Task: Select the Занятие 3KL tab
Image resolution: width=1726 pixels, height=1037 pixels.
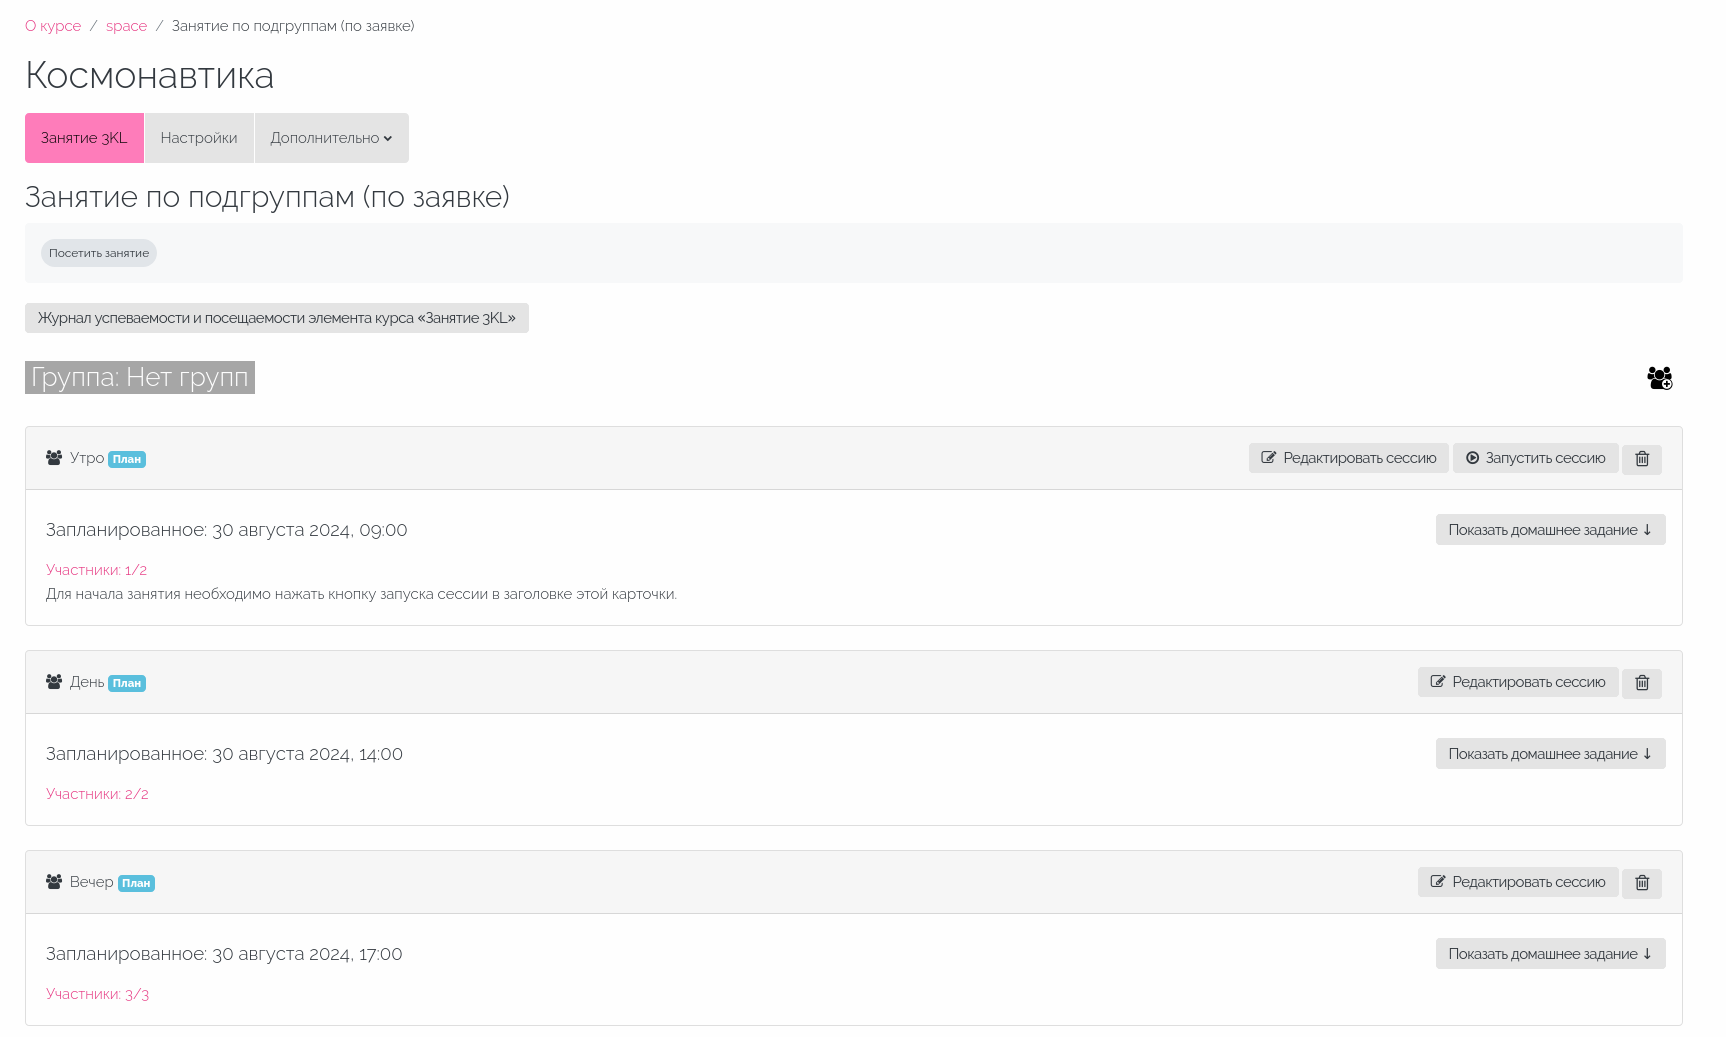Action: 84,138
